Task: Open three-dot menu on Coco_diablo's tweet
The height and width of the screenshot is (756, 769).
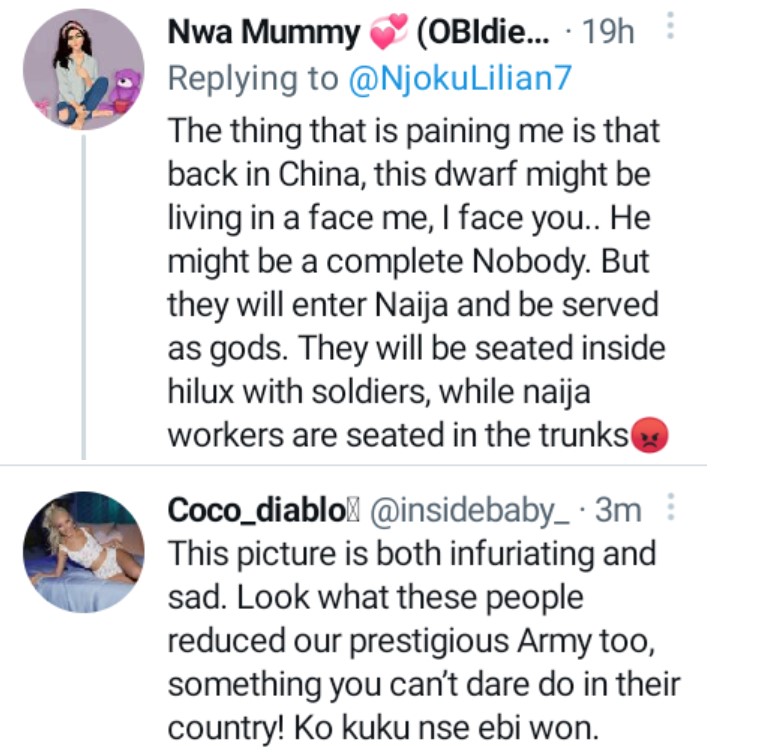Action: [x=671, y=508]
